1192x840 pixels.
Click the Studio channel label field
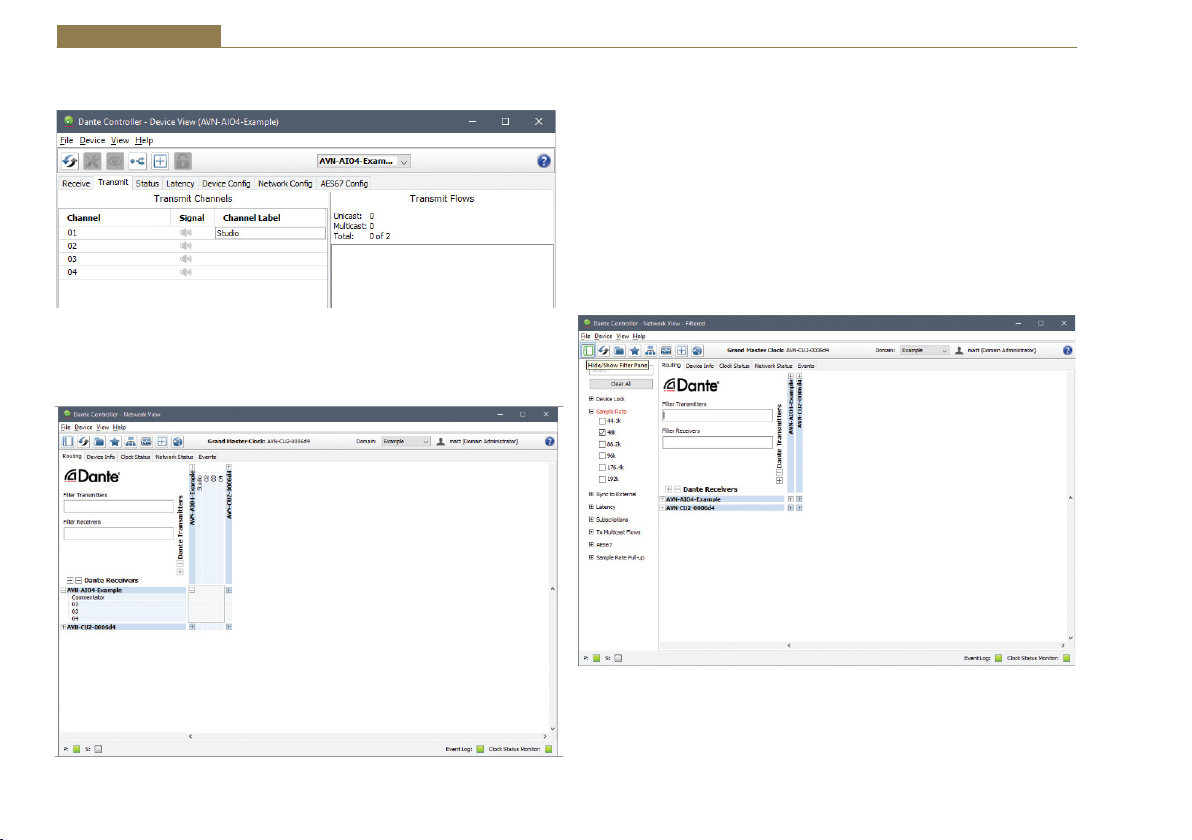[x=270, y=233]
